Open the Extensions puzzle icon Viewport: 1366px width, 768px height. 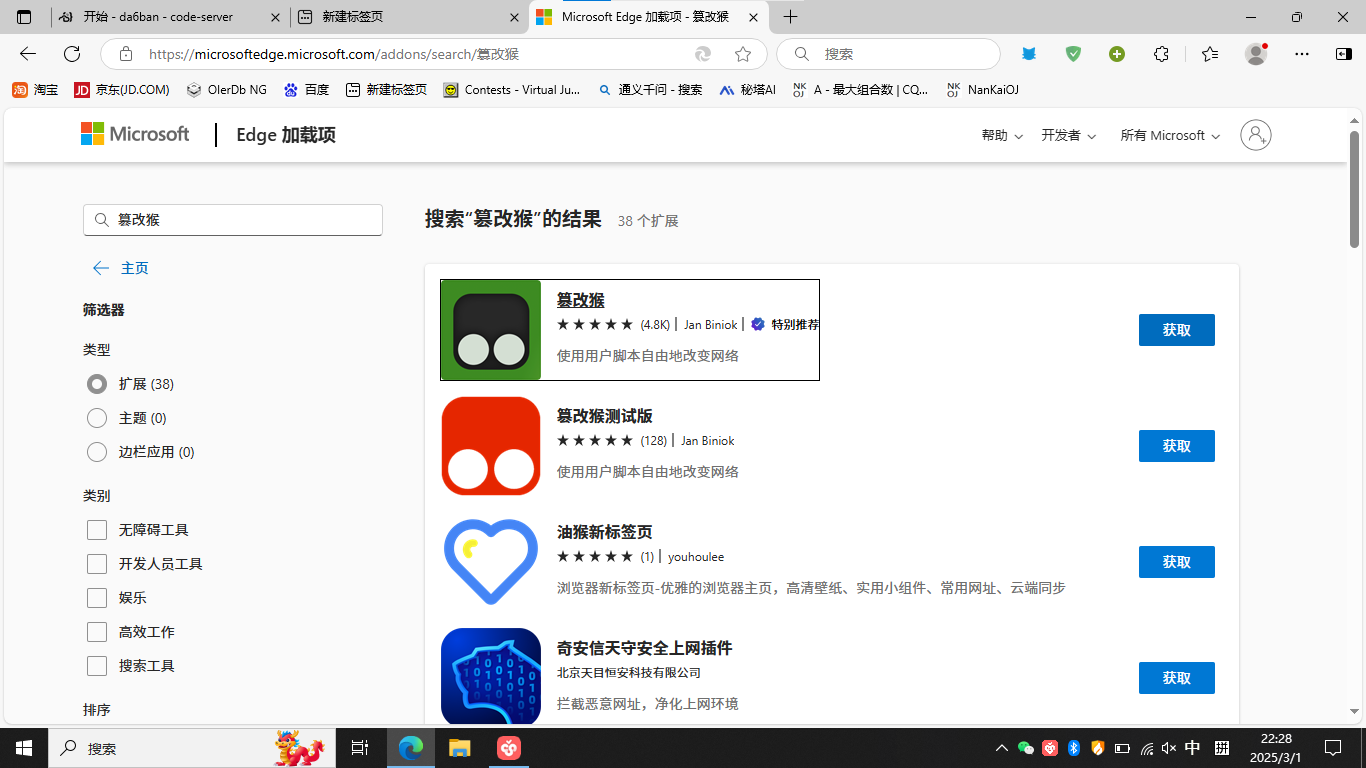pos(1161,54)
